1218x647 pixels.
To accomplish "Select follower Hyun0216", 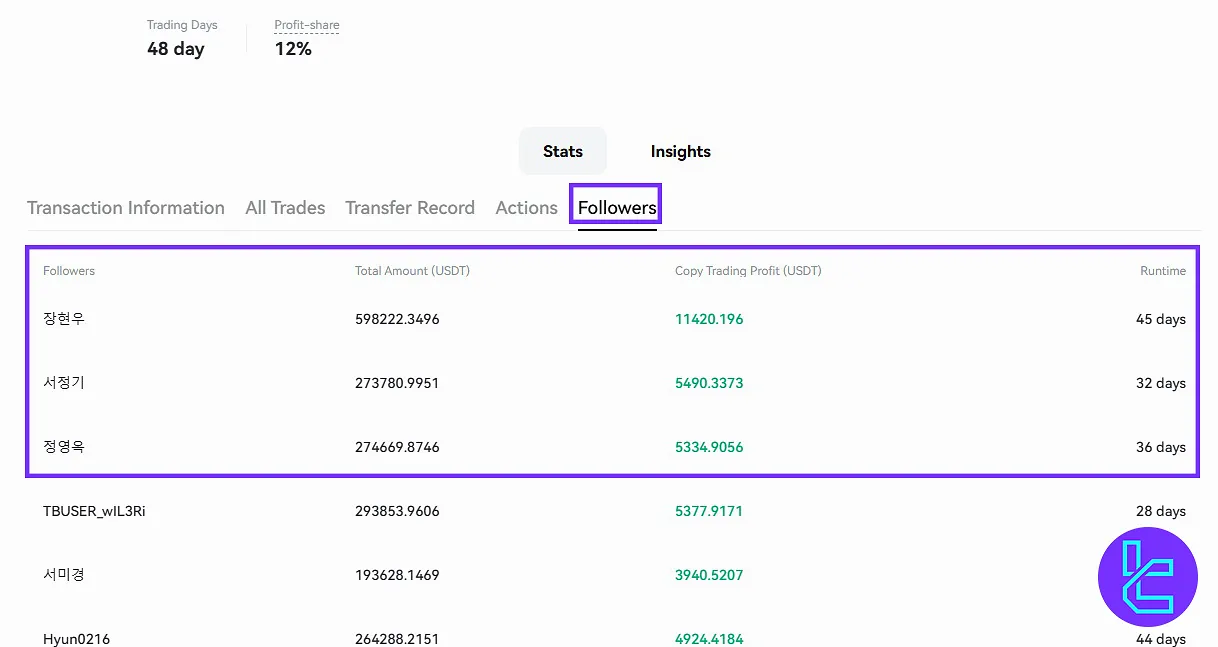I will tap(76, 639).
